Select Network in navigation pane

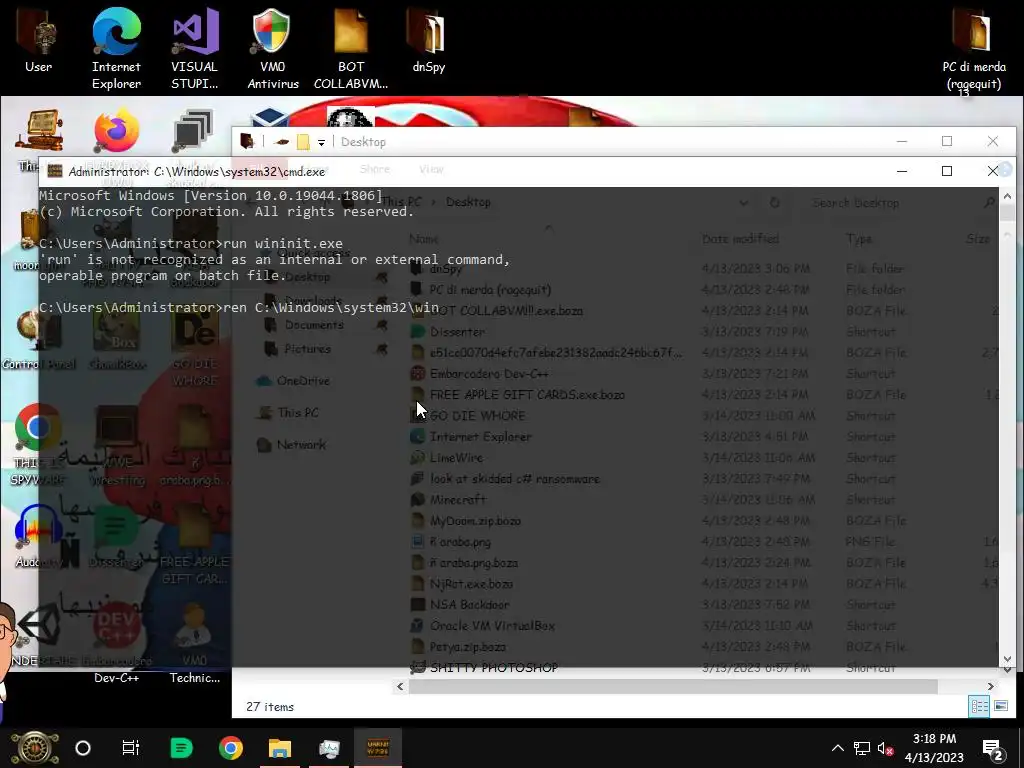point(300,444)
